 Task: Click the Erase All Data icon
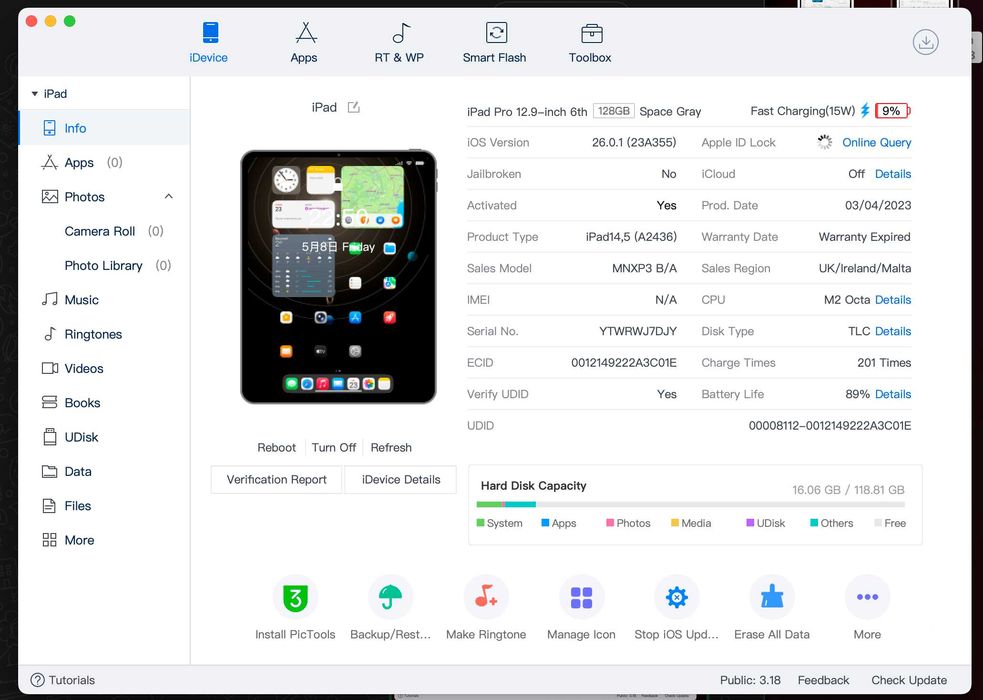coord(772,597)
